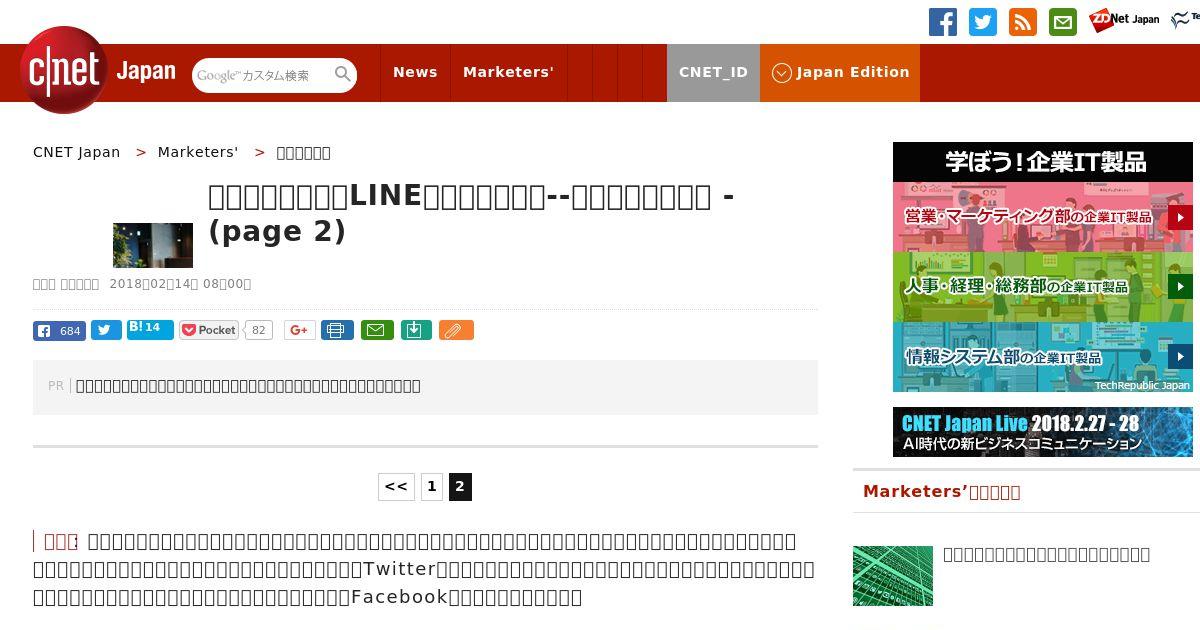This screenshot has width=1200, height=630.
Task: Expand the Japan Edition dropdown
Action: coord(840,72)
